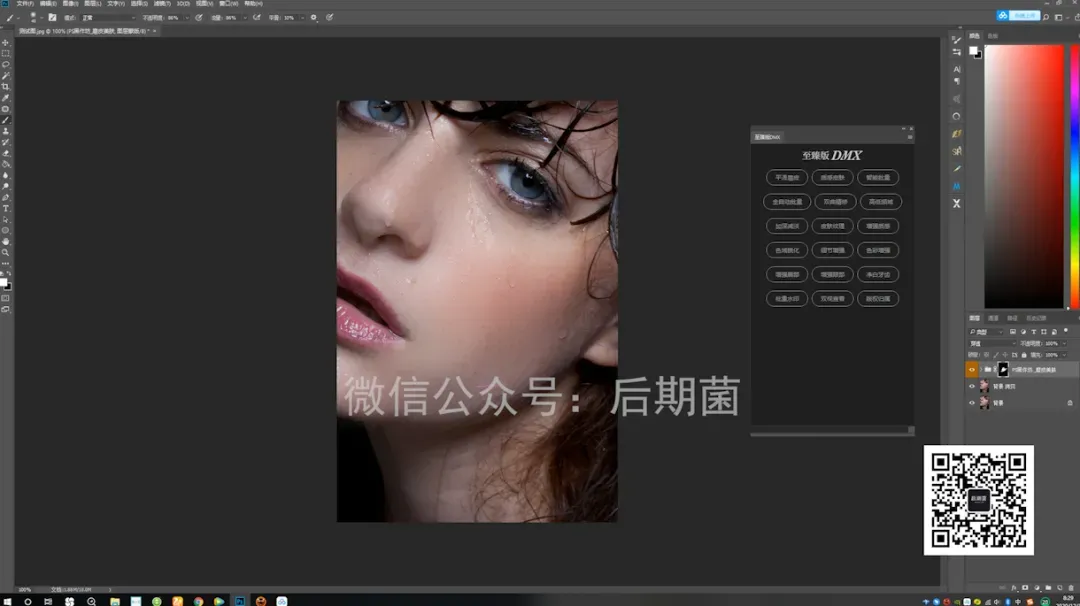Click the X plugin icon in the collapsed panel strip
Image resolution: width=1080 pixels, height=606 pixels.
click(x=956, y=204)
